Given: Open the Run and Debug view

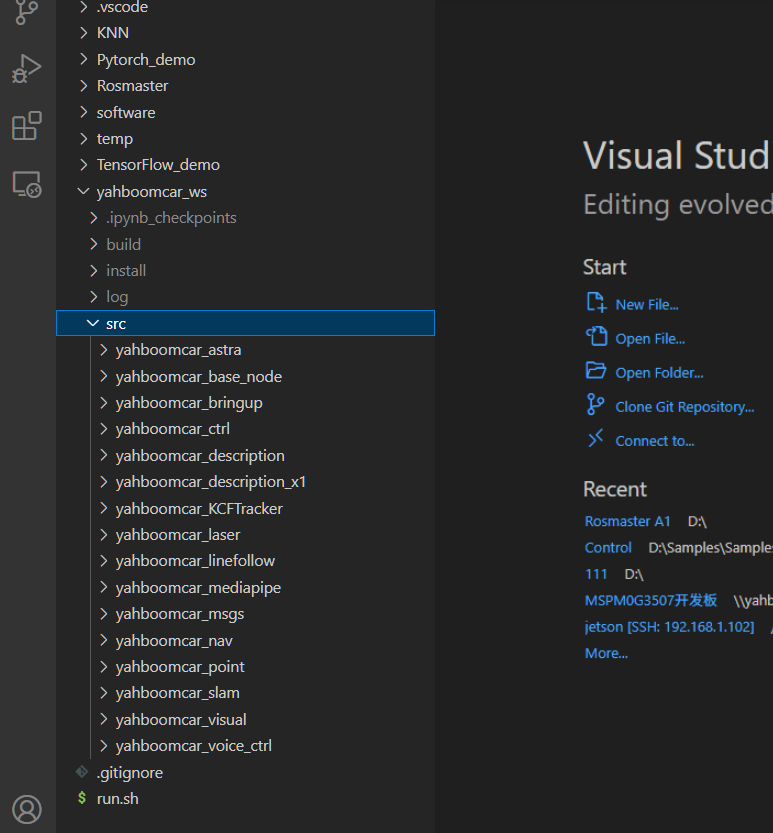Looking at the screenshot, I should (27, 69).
